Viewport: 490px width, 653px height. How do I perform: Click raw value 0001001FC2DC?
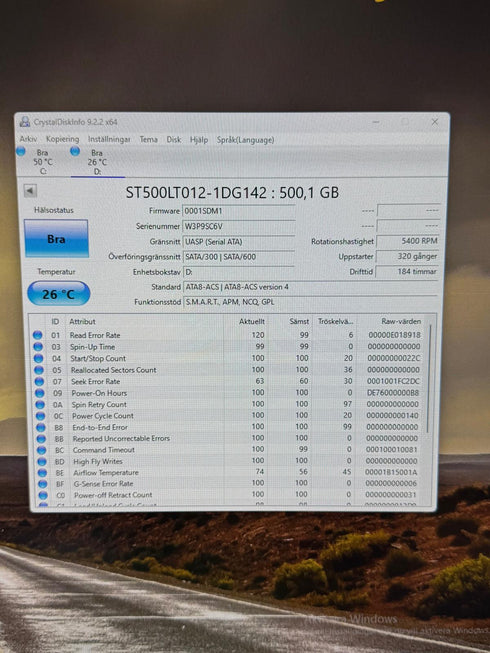point(393,381)
